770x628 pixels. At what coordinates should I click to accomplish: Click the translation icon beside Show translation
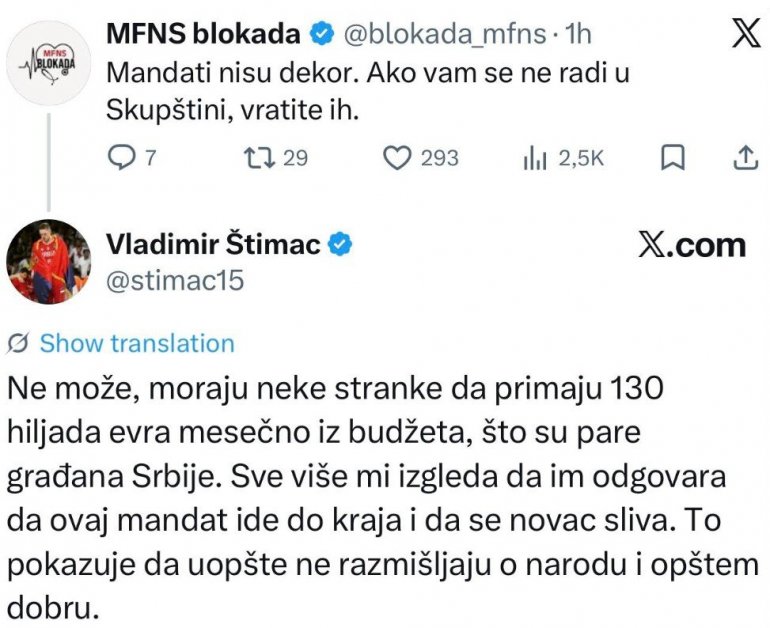click(x=17, y=344)
